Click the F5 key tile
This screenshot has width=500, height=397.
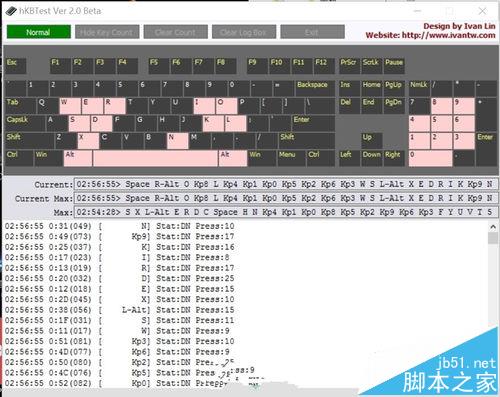pos(158,66)
